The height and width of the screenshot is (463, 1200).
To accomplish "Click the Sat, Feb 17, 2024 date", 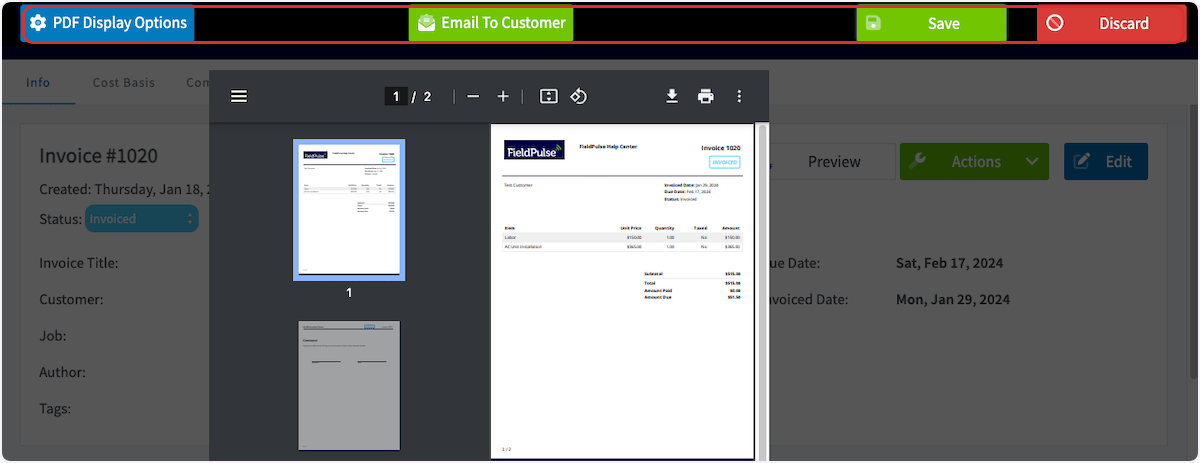I will 949,264.
